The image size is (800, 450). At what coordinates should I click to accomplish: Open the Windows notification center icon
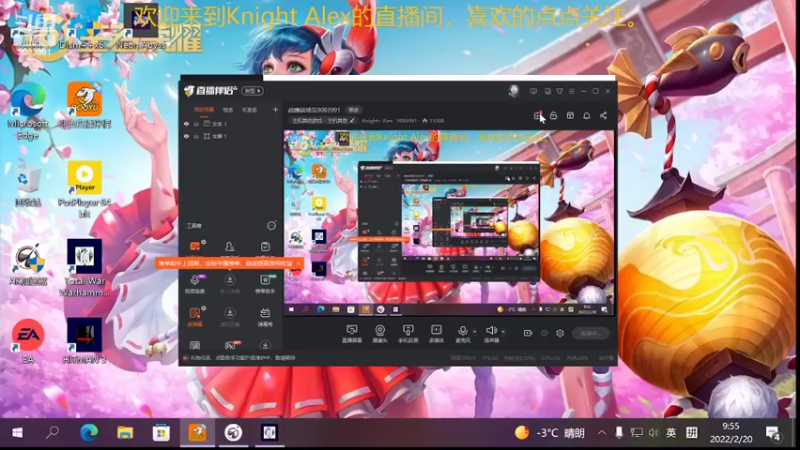772,433
